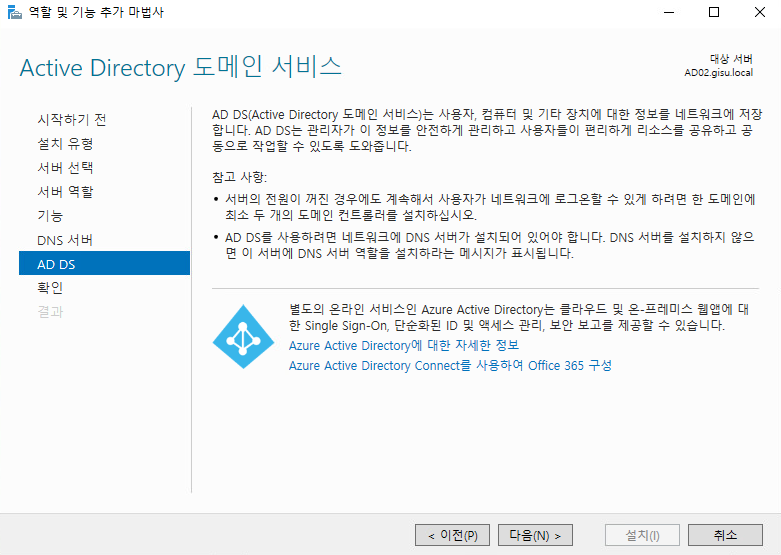781x555 pixels.
Task: Open Azure AD Connect Office 365 구성 link
Action: click(x=450, y=365)
